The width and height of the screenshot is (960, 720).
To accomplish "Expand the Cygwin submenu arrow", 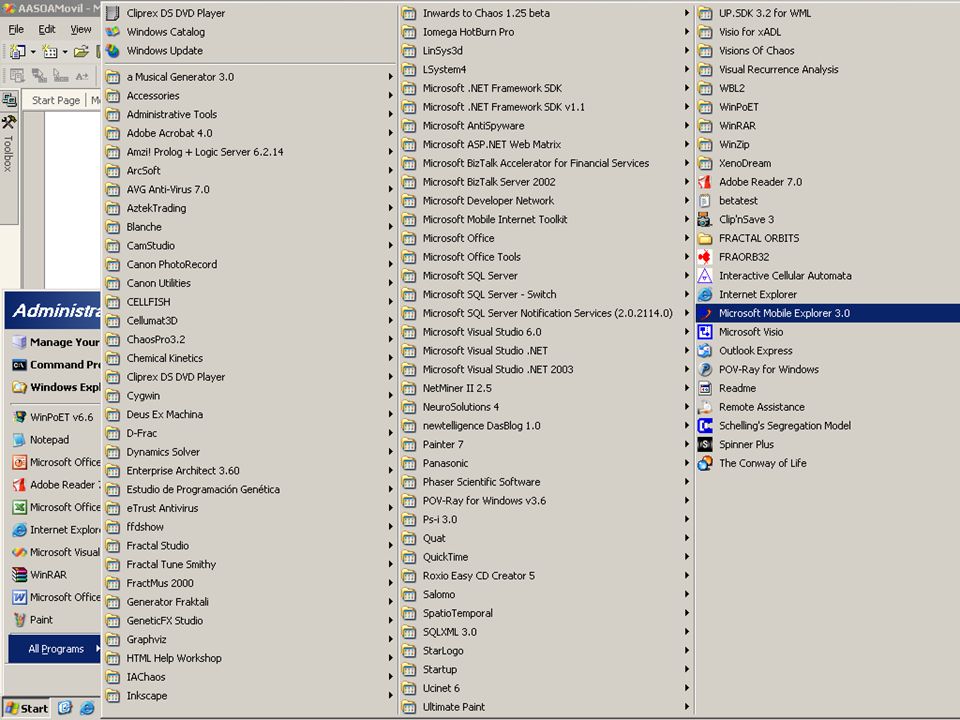I will 391,396.
